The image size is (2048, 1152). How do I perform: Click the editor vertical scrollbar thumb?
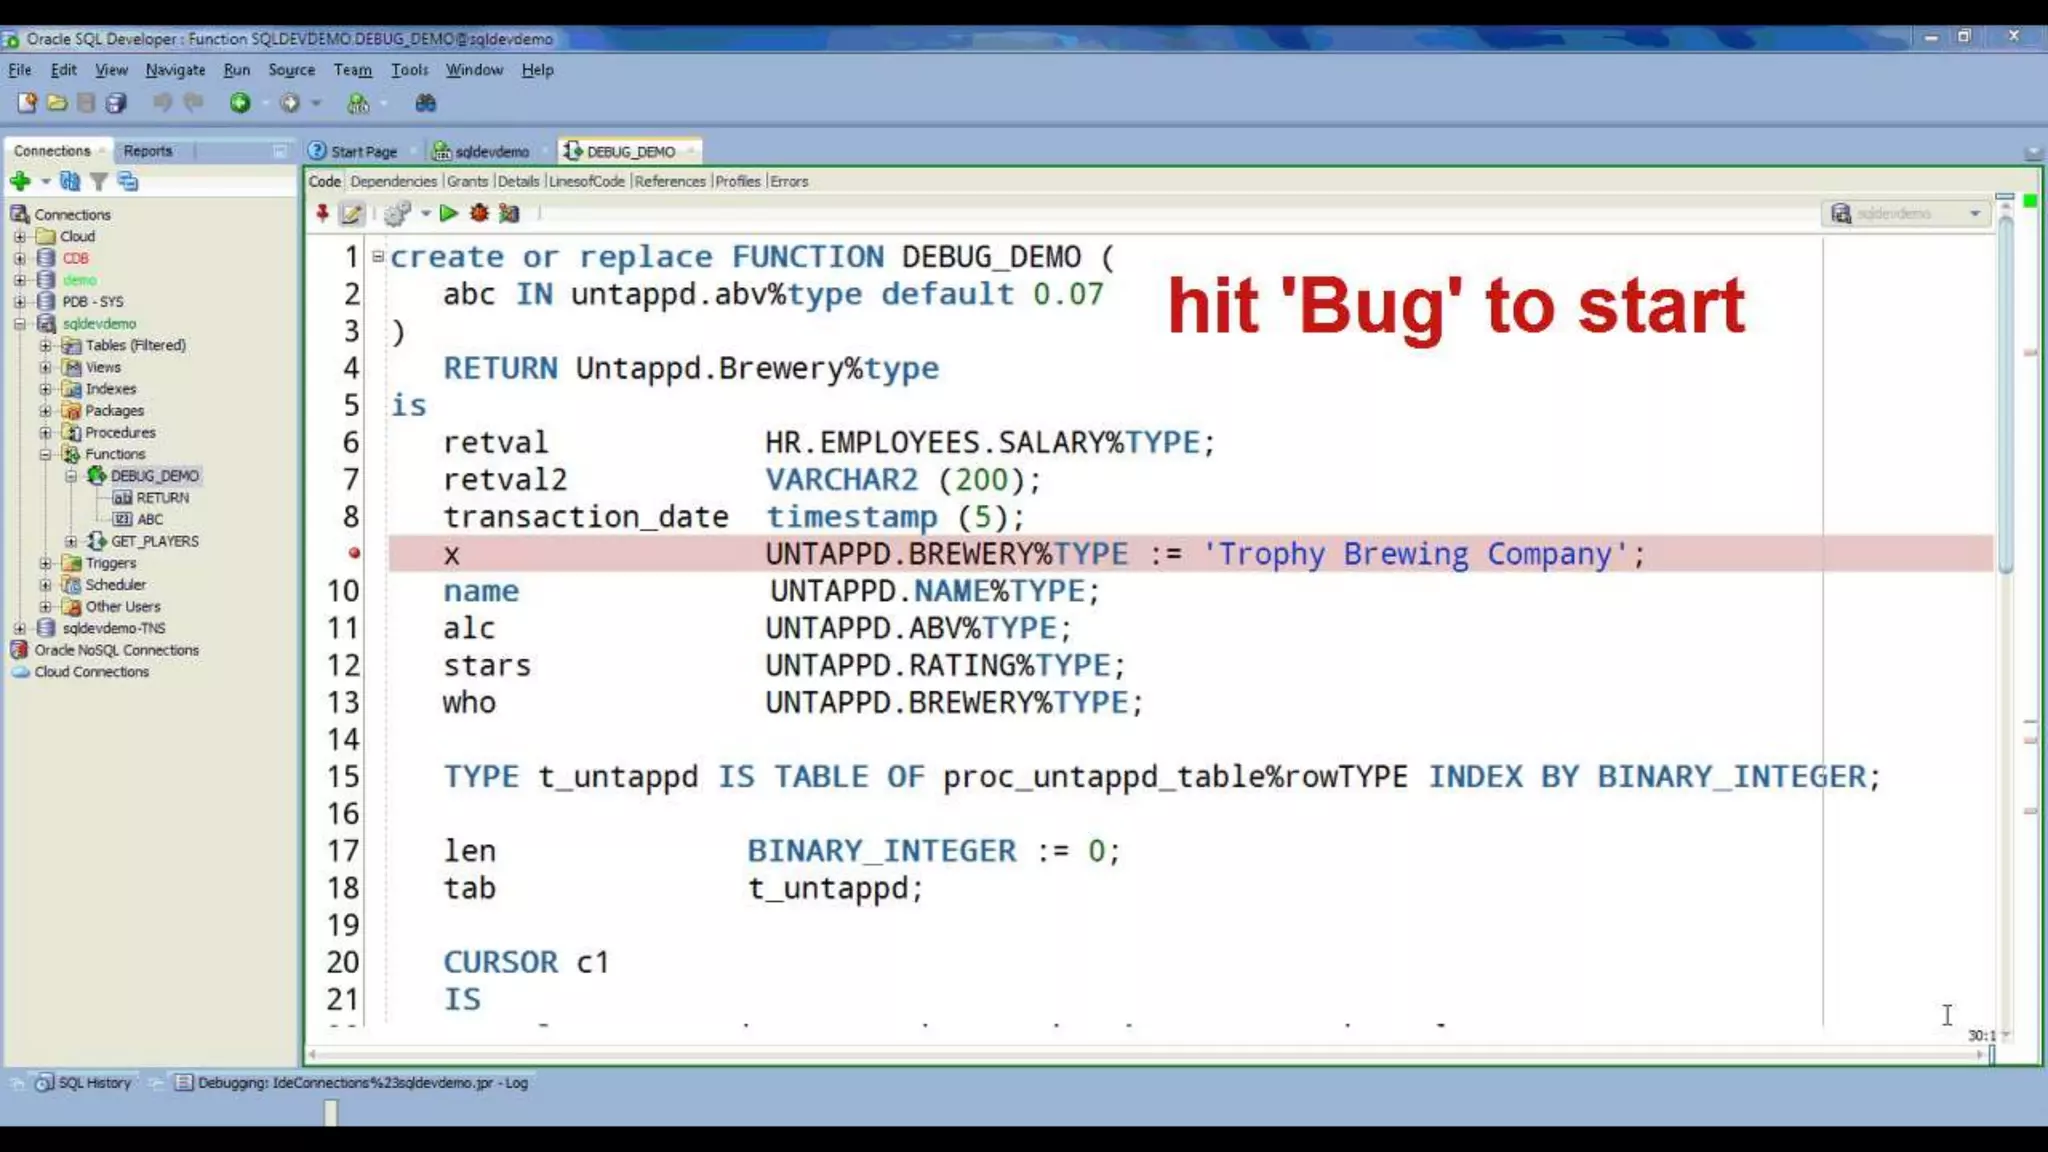pos(2005,395)
